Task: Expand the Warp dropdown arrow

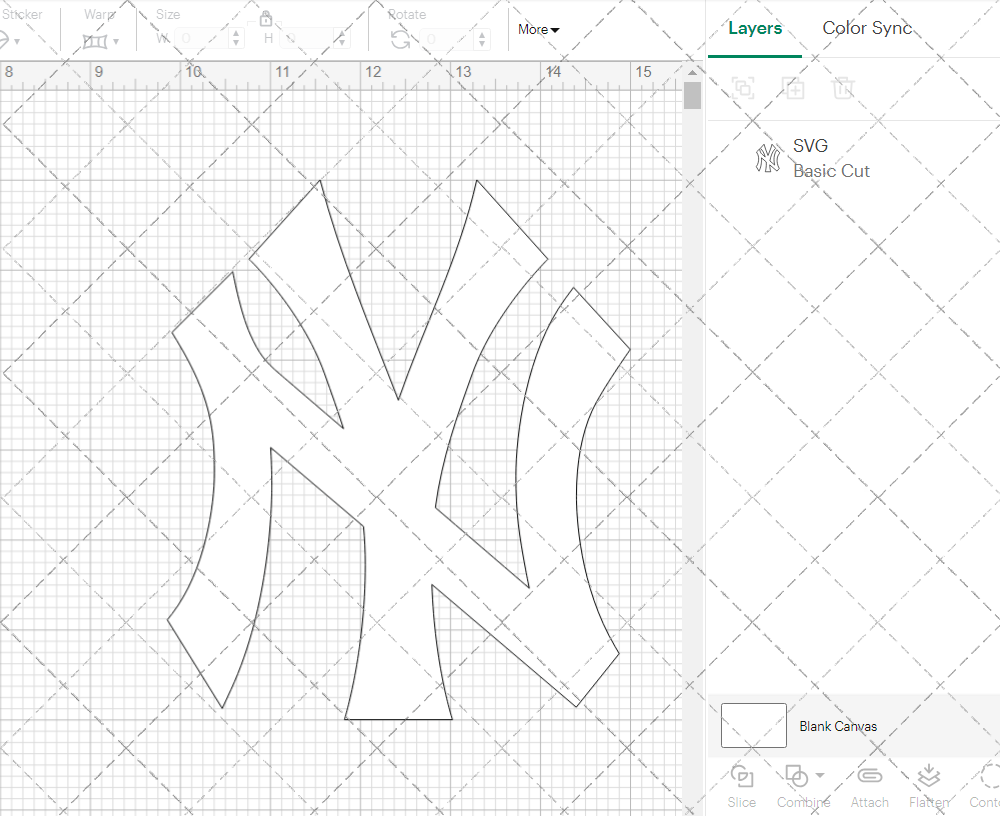Action: point(115,42)
